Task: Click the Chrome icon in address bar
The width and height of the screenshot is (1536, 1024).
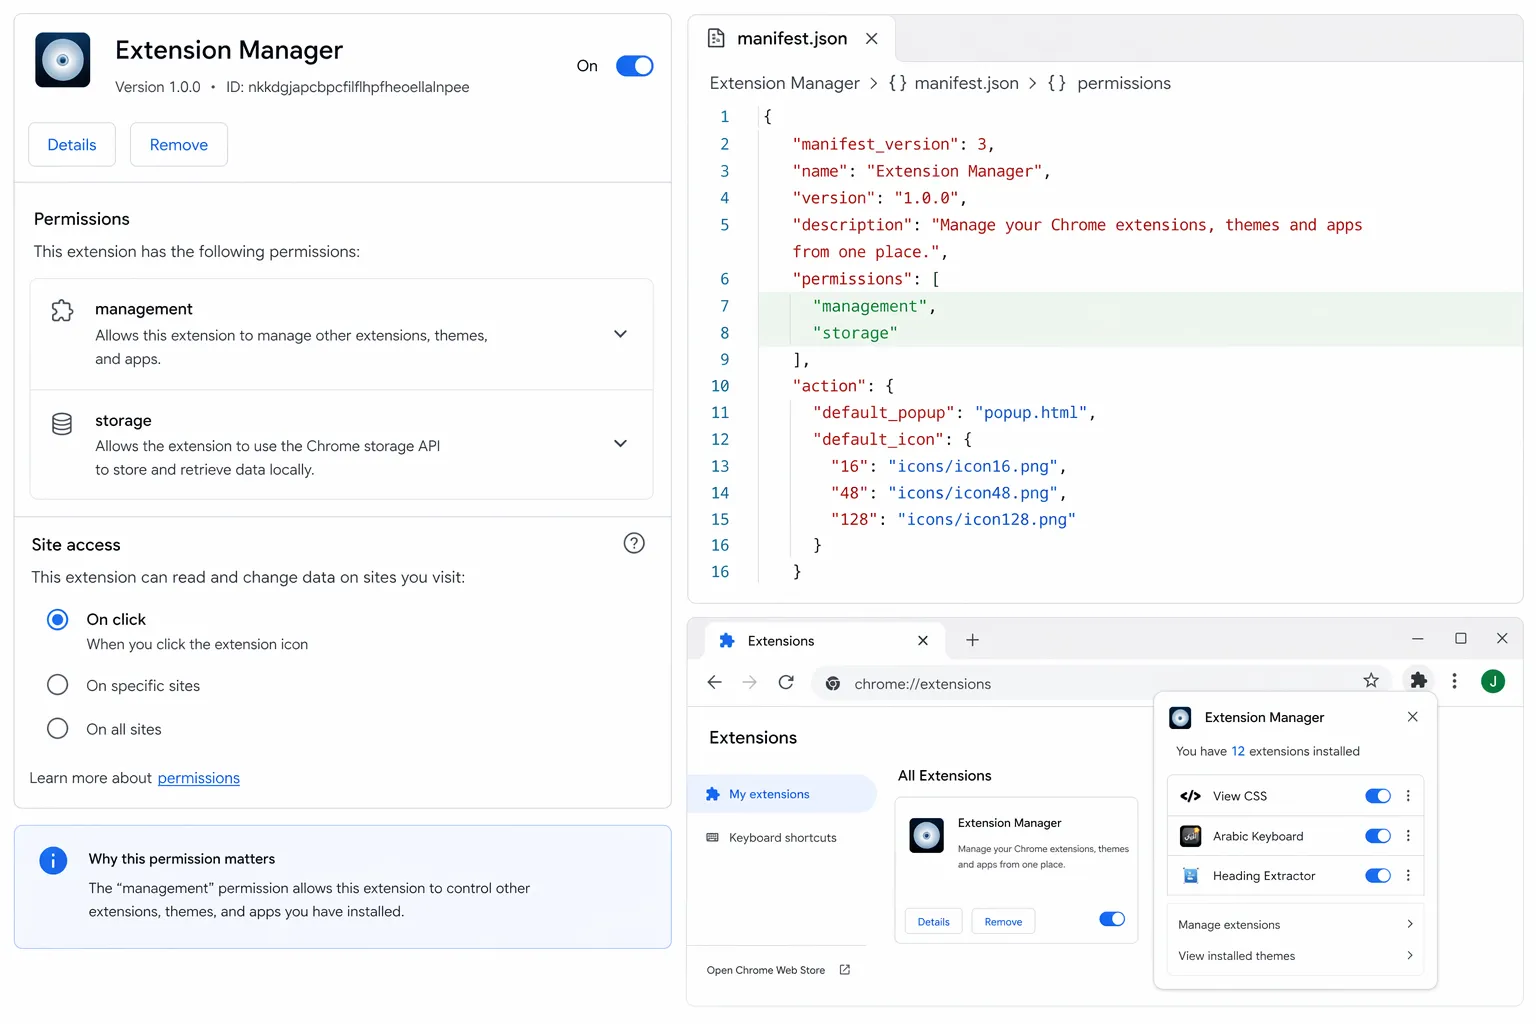Action: pyautogui.click(x=833, y=684)
